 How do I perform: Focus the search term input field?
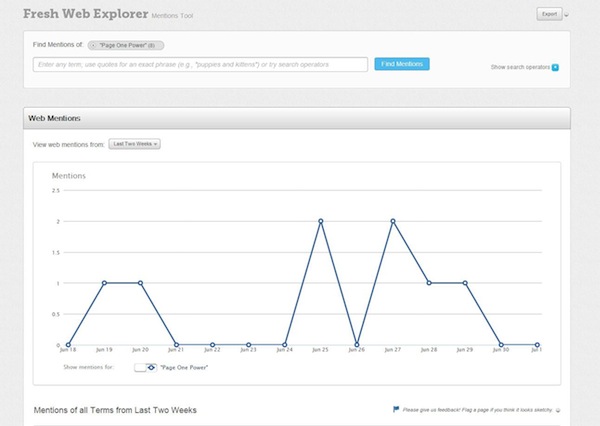coord(200,64)
